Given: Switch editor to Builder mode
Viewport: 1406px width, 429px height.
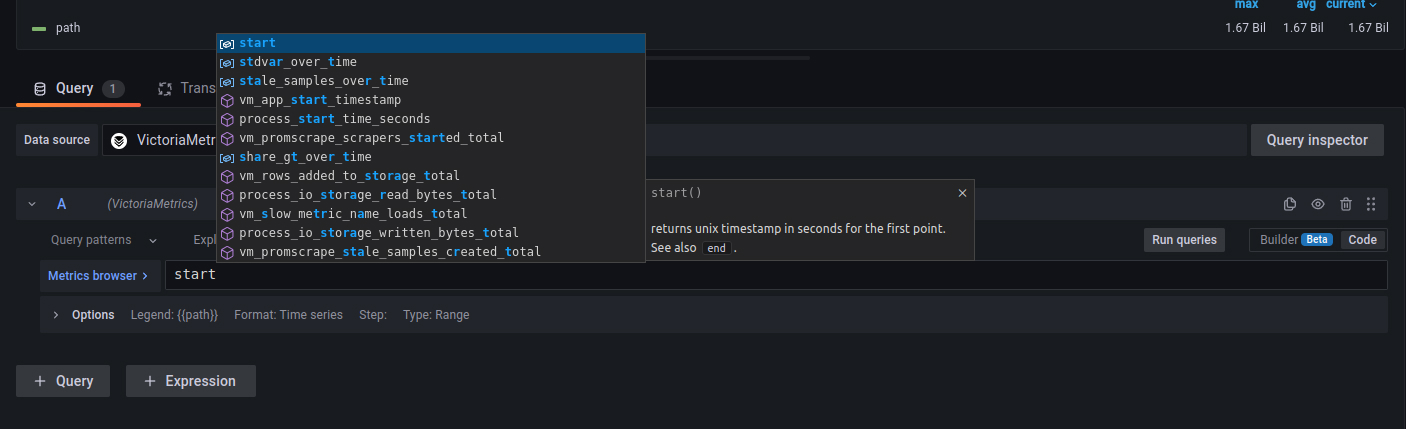Looking at the screenshot, I should coord(1293,240).
